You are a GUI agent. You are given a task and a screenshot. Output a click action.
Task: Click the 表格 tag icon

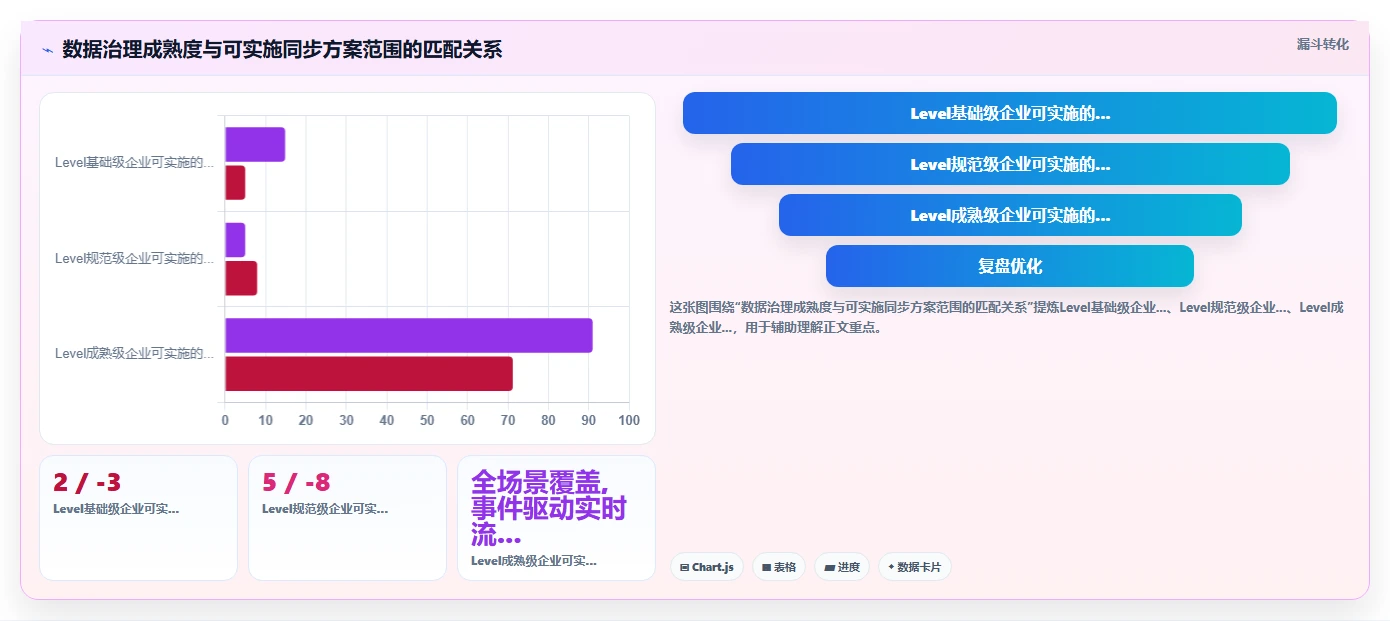click(766, 567)
